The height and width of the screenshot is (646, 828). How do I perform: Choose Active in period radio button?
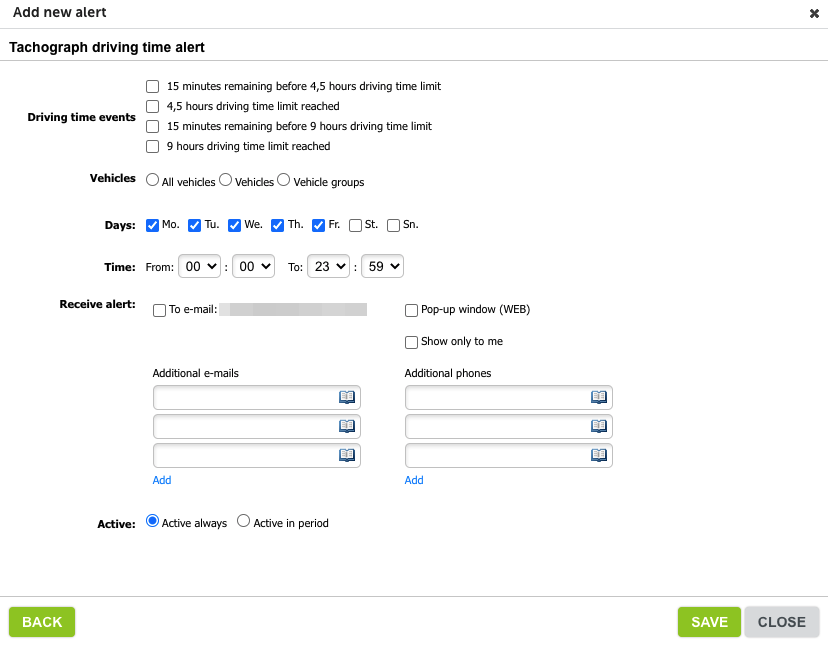243,522
